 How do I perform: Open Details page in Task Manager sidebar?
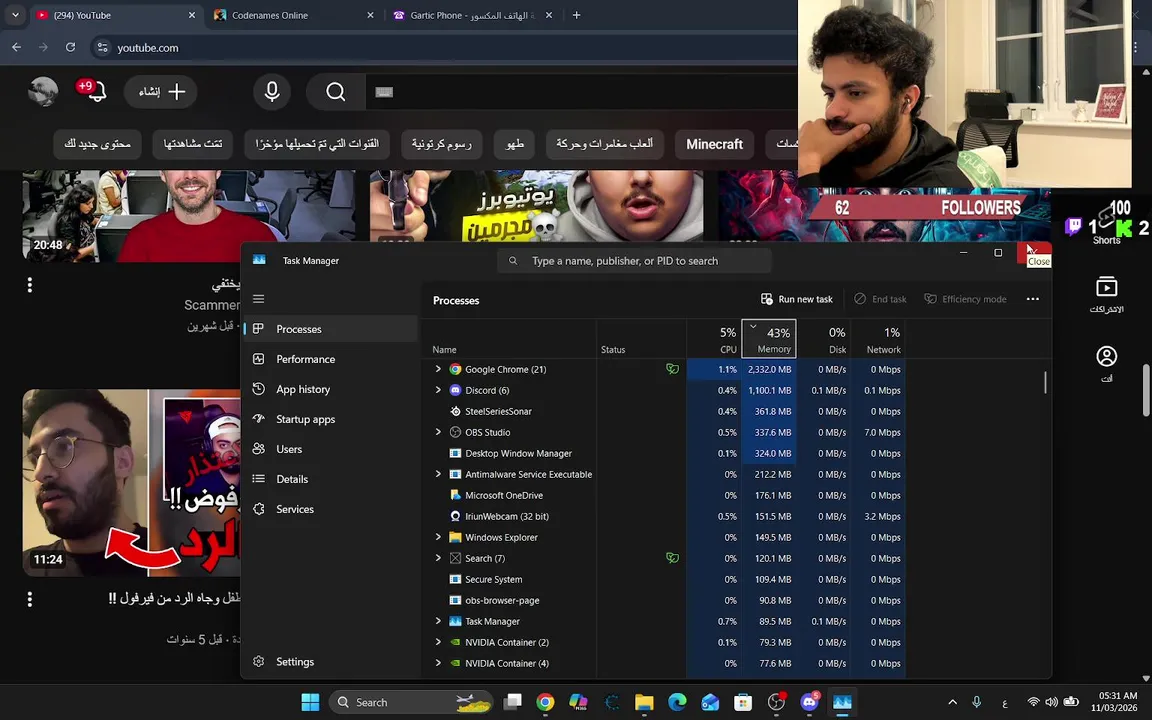[331, 479]
